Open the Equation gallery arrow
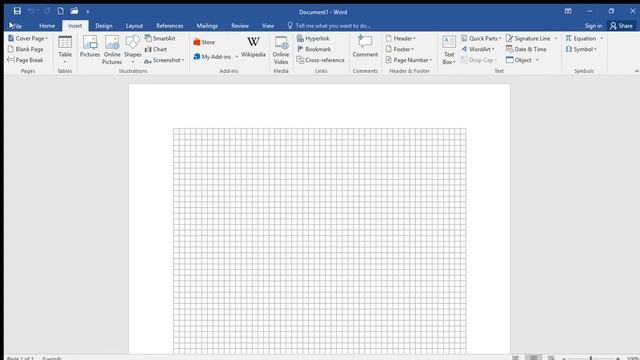The height and width of the screenshot is (360, 640). click(602, 38)
